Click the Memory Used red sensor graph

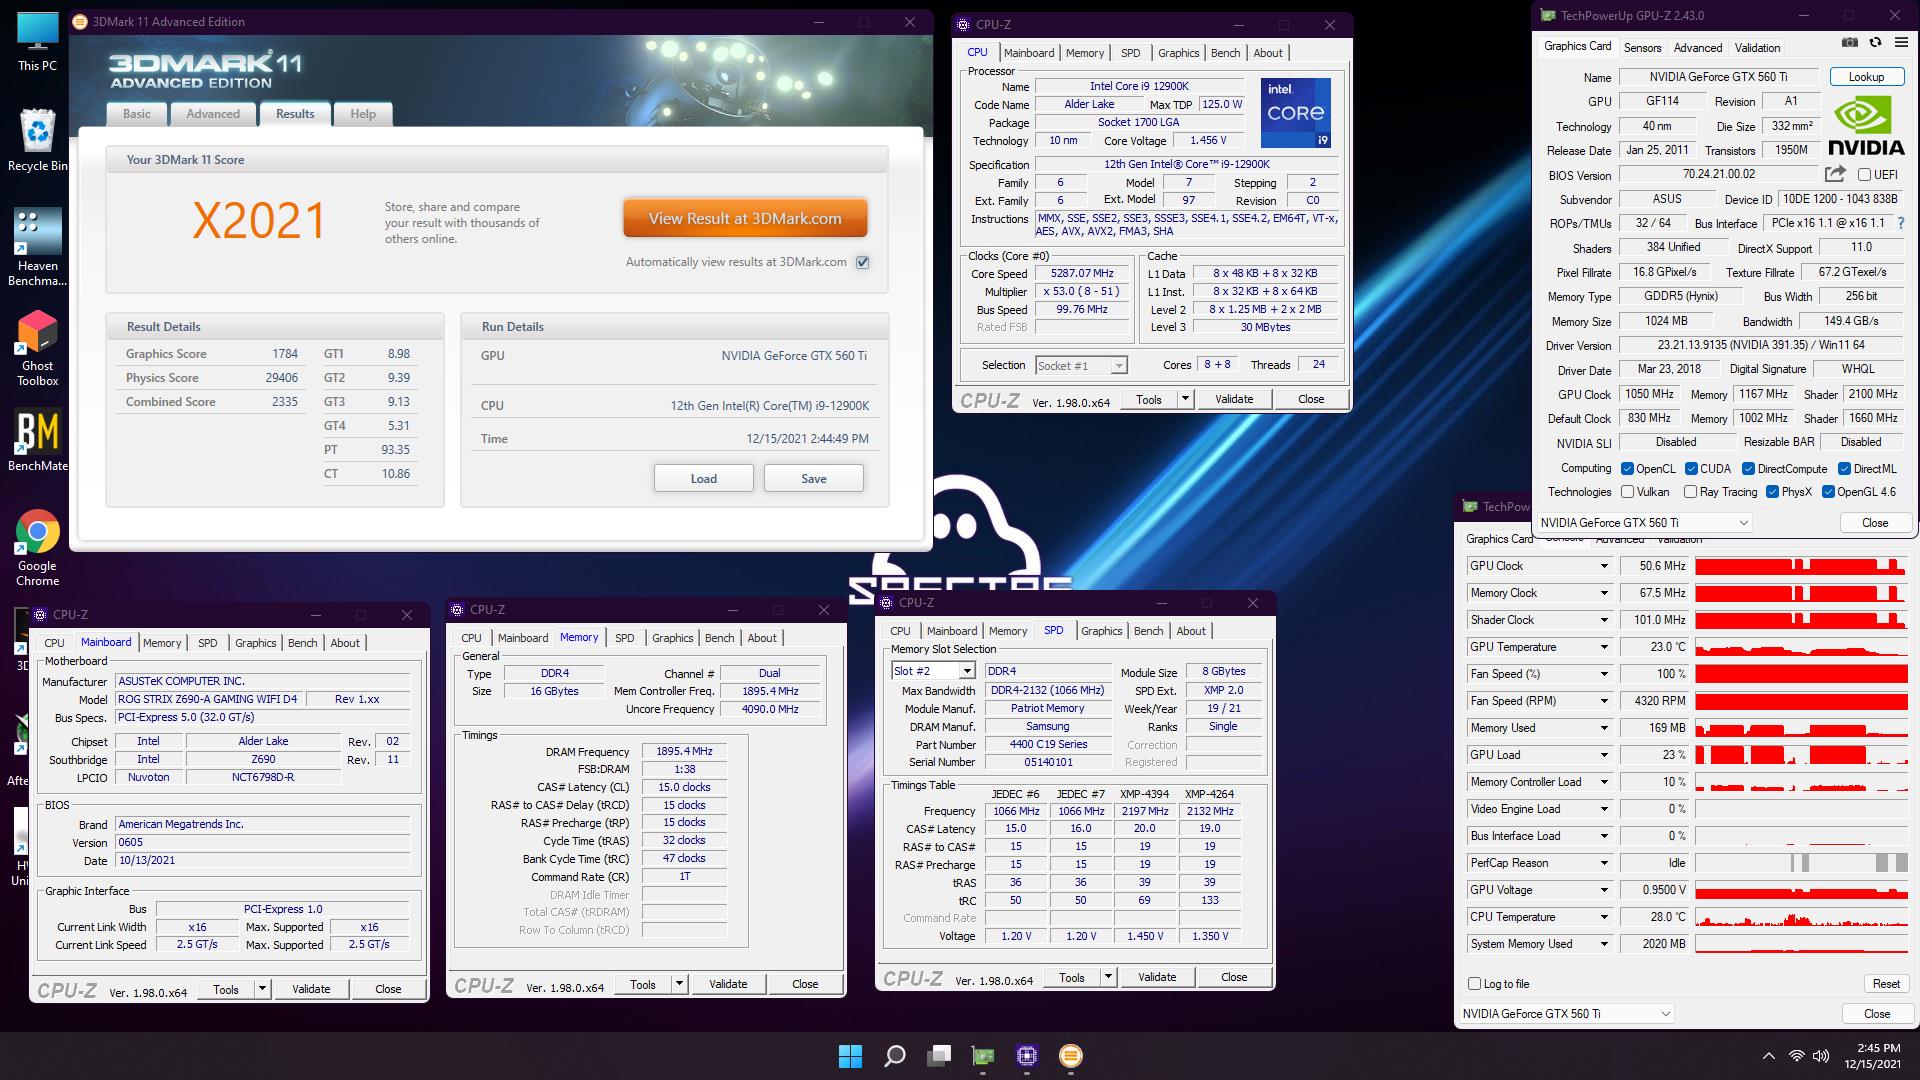pos(1801,728)
